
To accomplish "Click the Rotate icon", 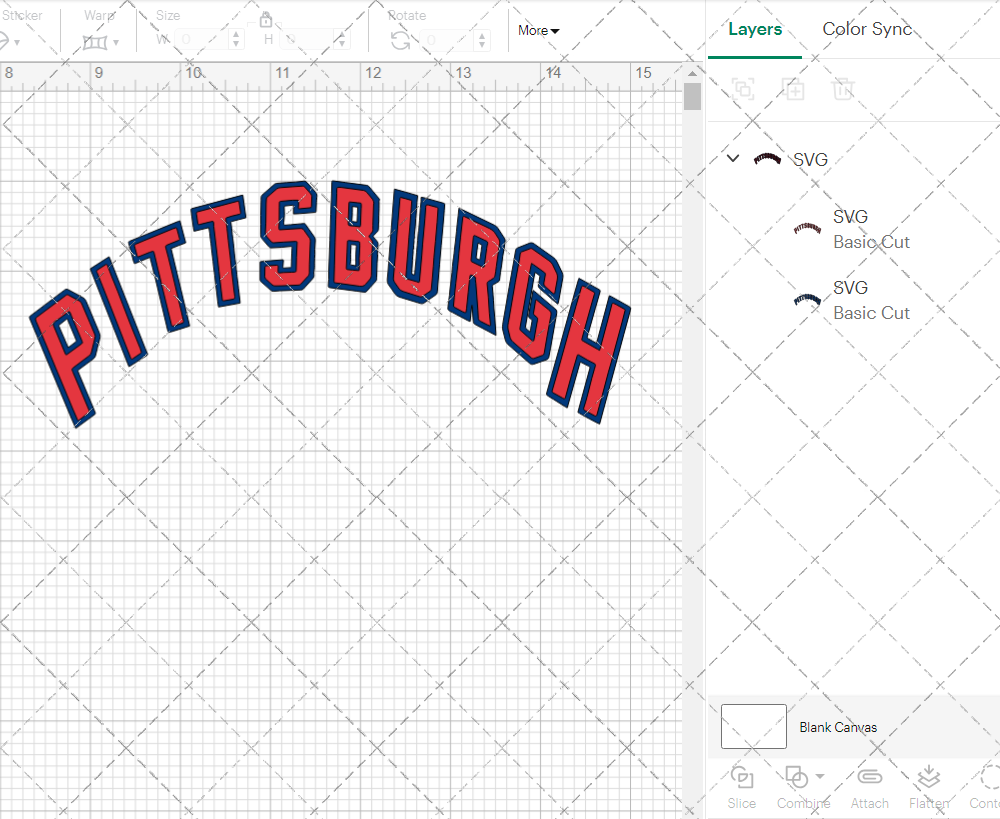I will click(401, 41).
